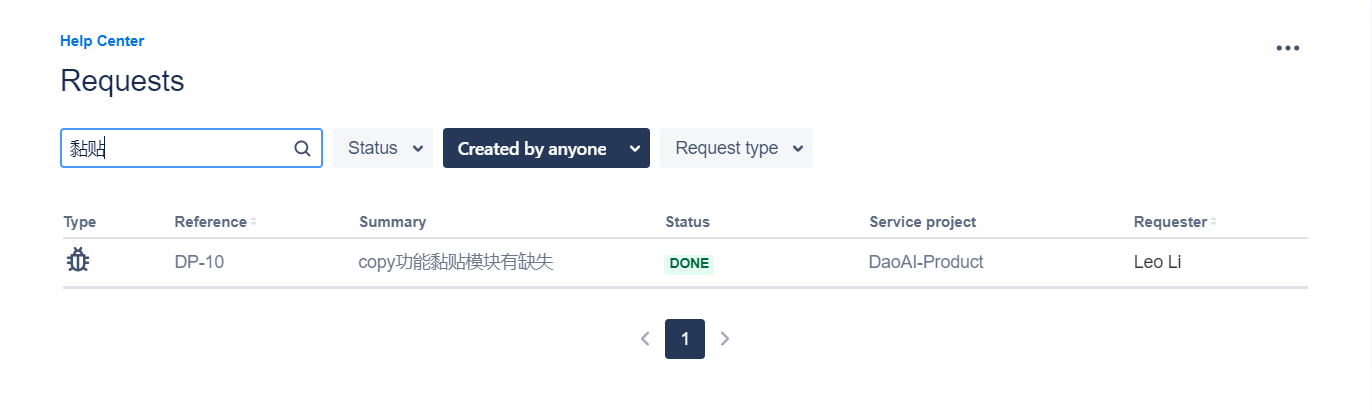Screen dimensions: 1372x410
Task: Click the DONE status badge
Action: [x=689, y=264]
